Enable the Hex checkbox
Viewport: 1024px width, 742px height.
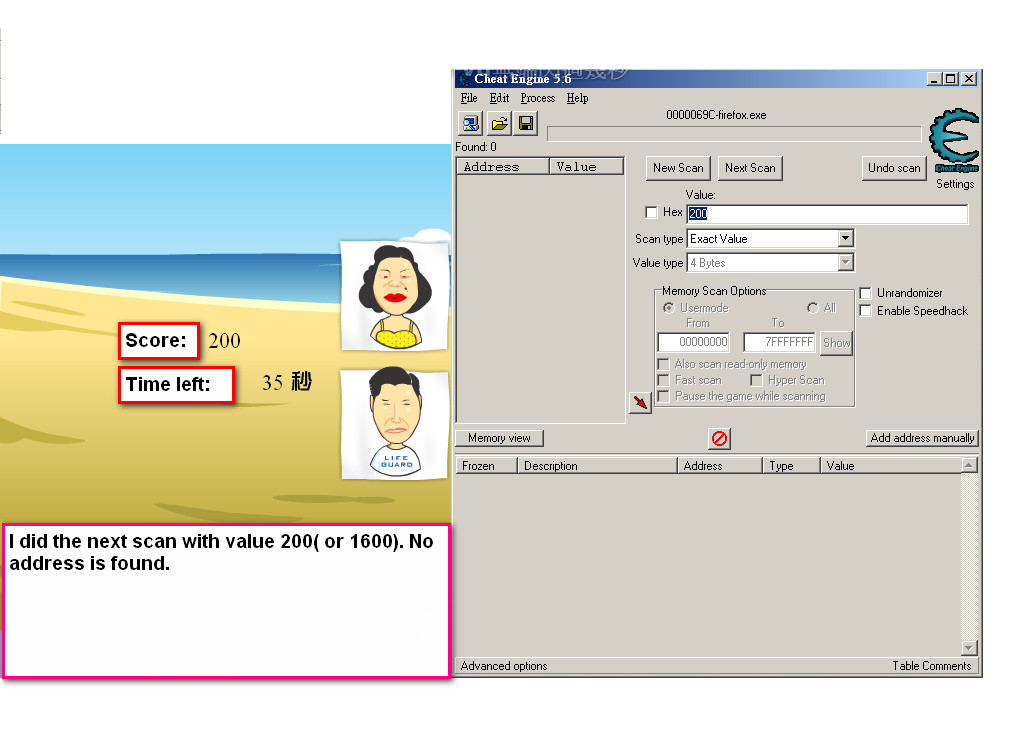[652, 213]
